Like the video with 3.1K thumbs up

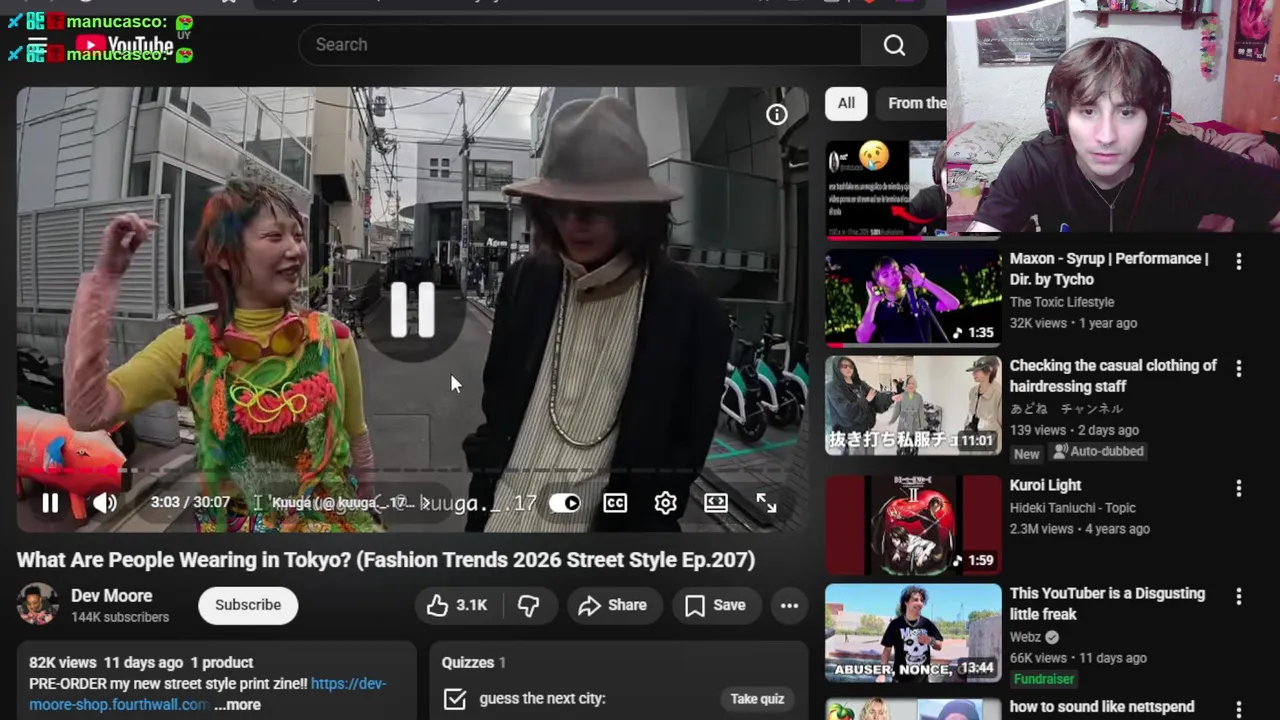coord(457,605)
